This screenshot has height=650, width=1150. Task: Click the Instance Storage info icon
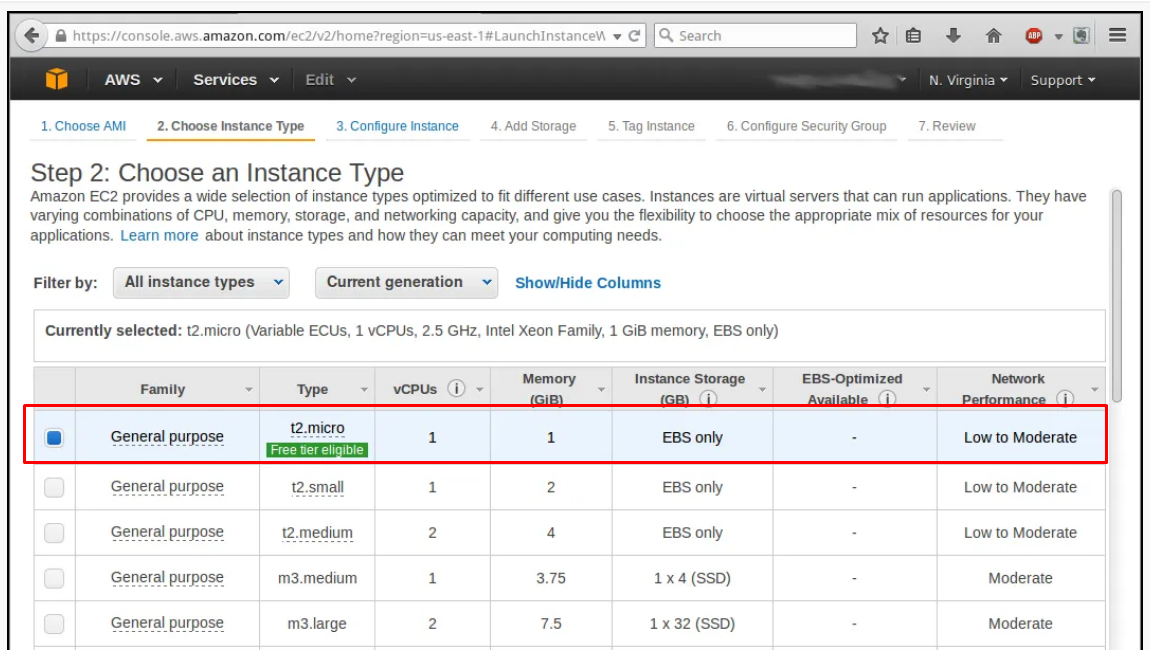[708, 398]
